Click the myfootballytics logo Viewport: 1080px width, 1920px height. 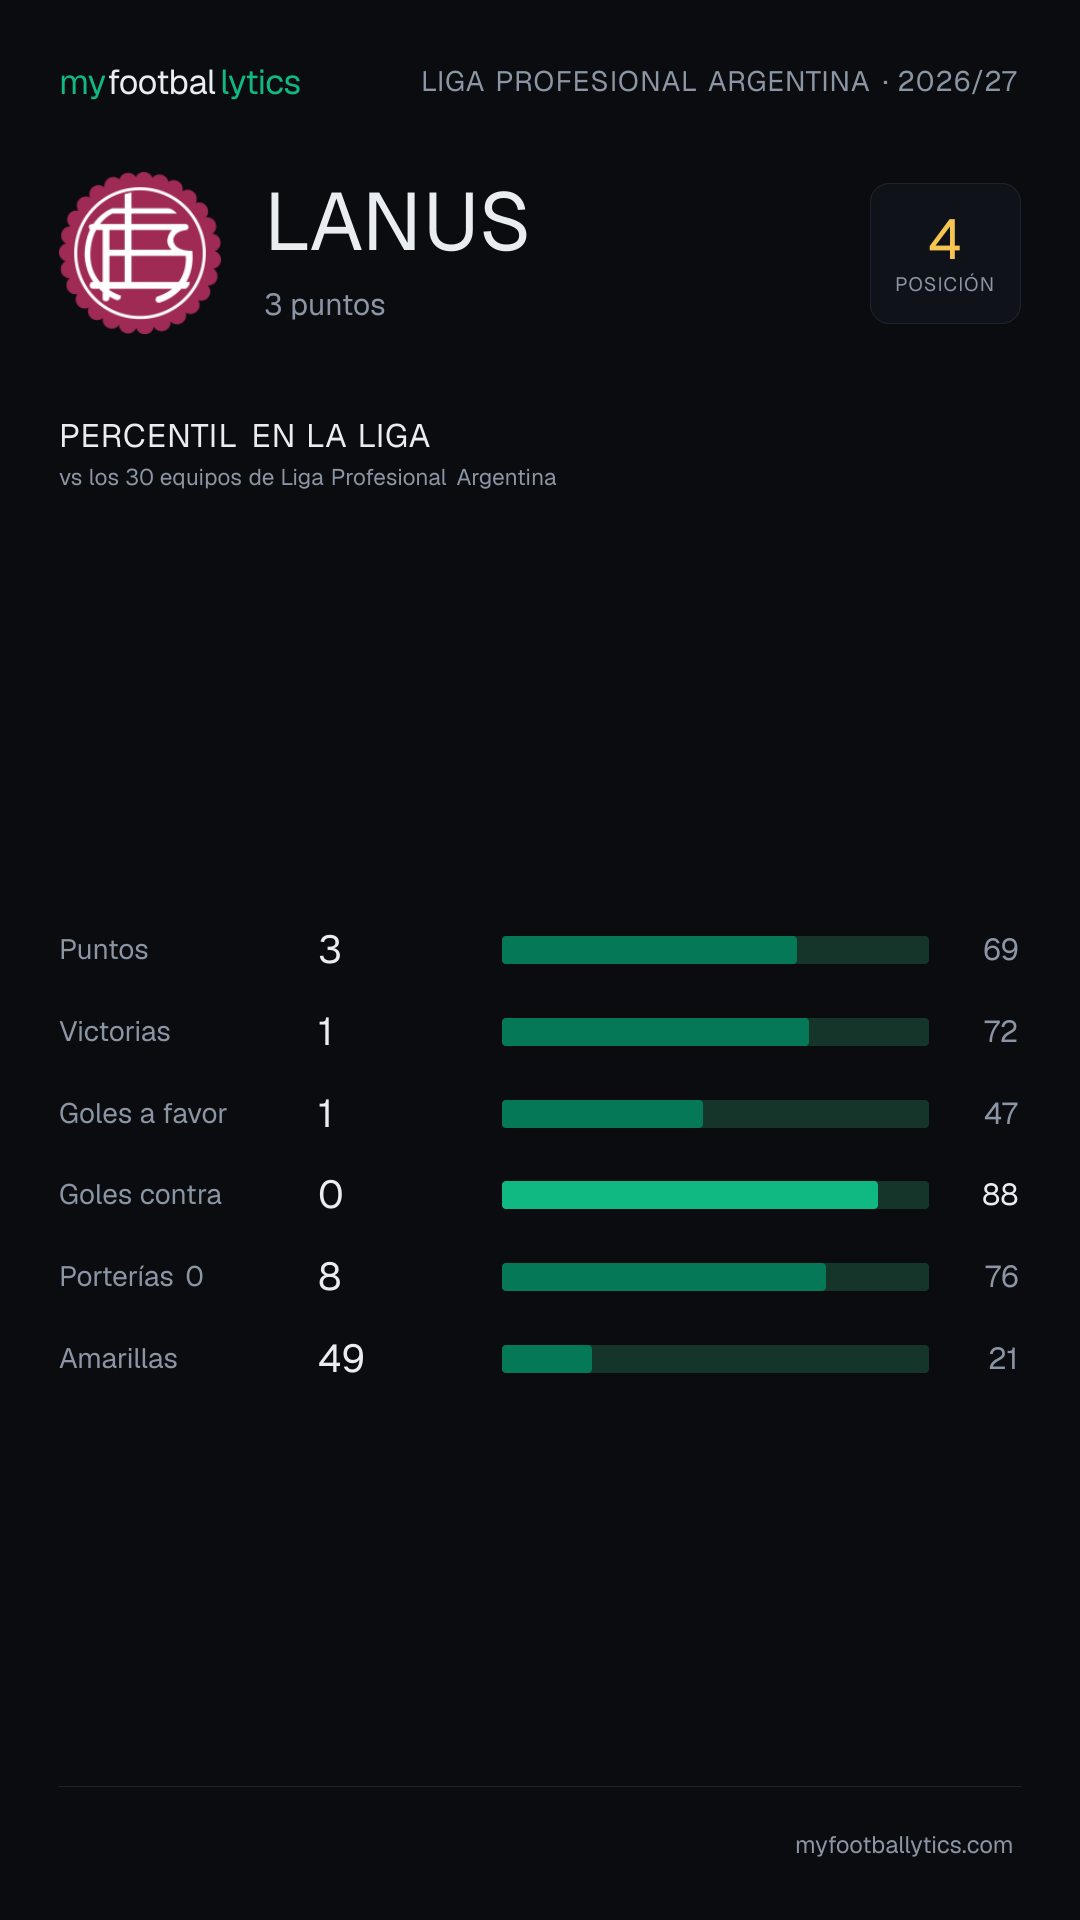(x=180, y=82)
